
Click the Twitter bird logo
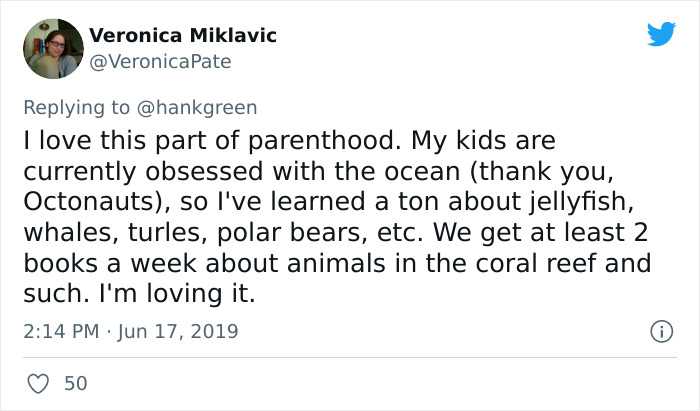(661, 34)
